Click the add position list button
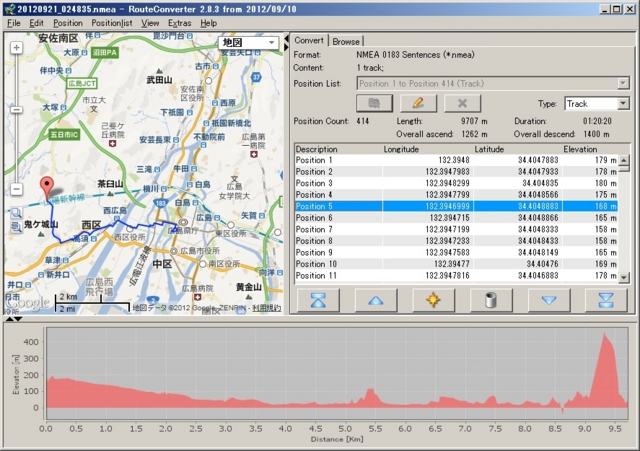 [x=374, y=103]
